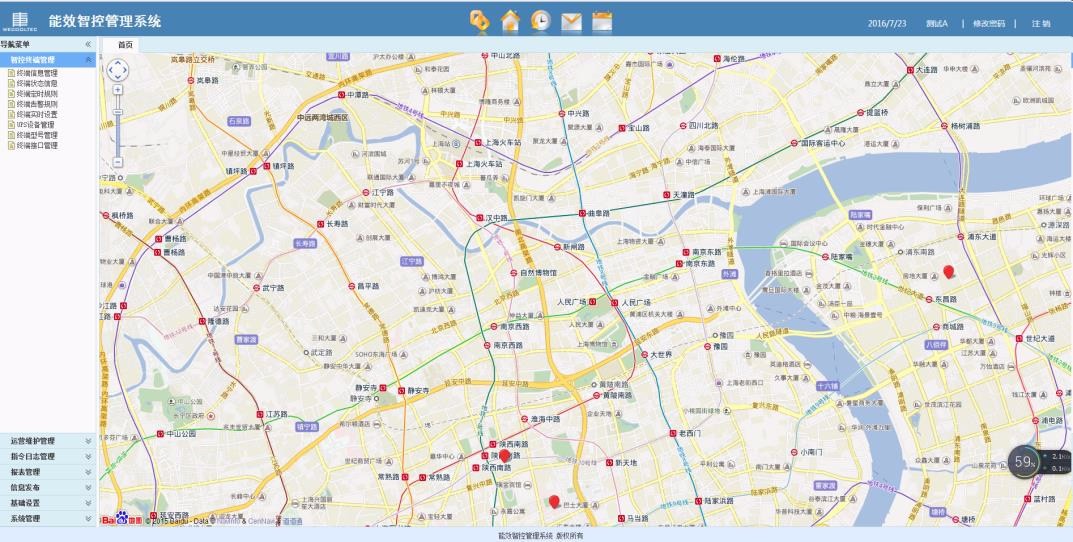
Task: Collapse the 智控终端管理 section chevron
Action: pyautogui.click(x=88, y=60)
